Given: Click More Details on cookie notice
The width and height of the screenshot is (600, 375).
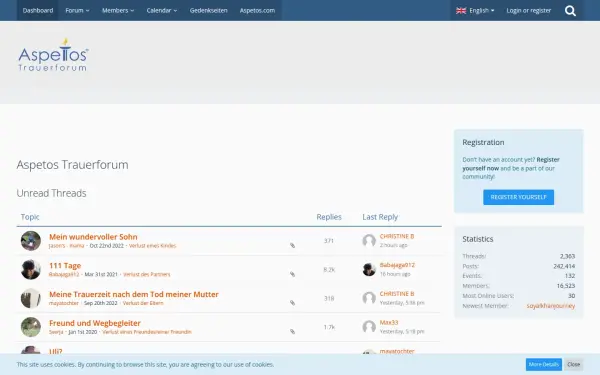Looking at the screenshot, I should click(543, 364).
